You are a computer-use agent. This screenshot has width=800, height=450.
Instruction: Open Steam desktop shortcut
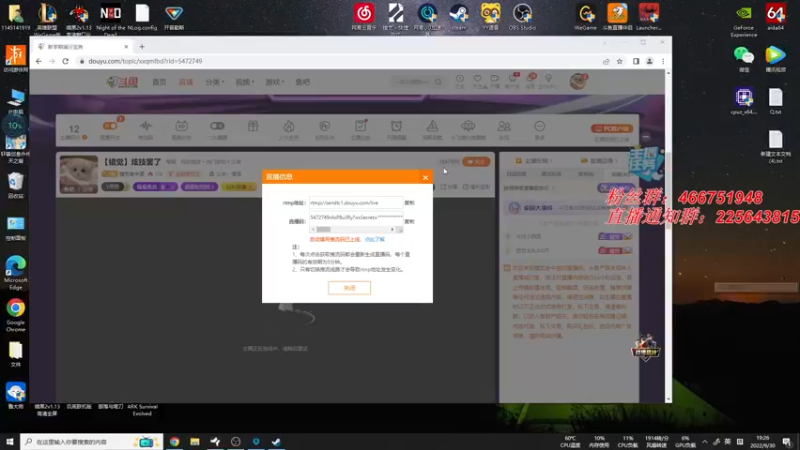(459, 17)
